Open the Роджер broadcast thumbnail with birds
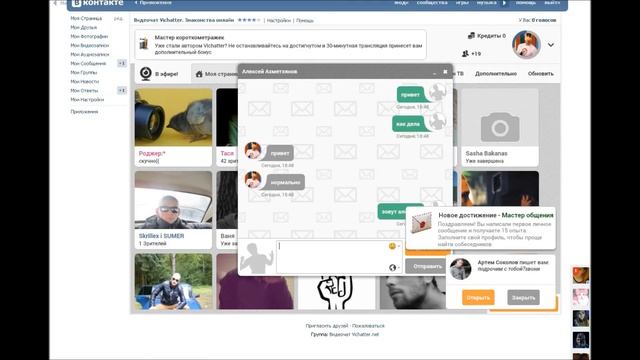Screen dimensions: 640x360 [x=173, y=118]
